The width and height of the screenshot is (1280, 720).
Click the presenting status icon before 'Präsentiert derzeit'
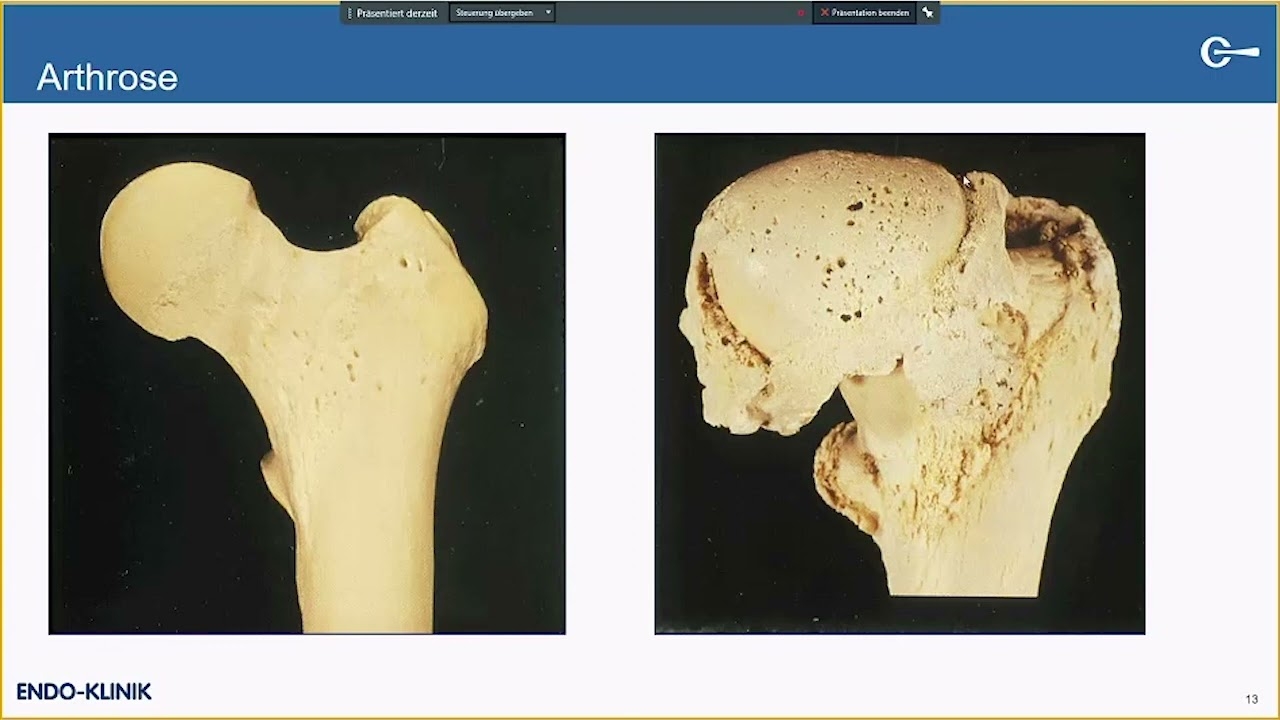[349, 12]
